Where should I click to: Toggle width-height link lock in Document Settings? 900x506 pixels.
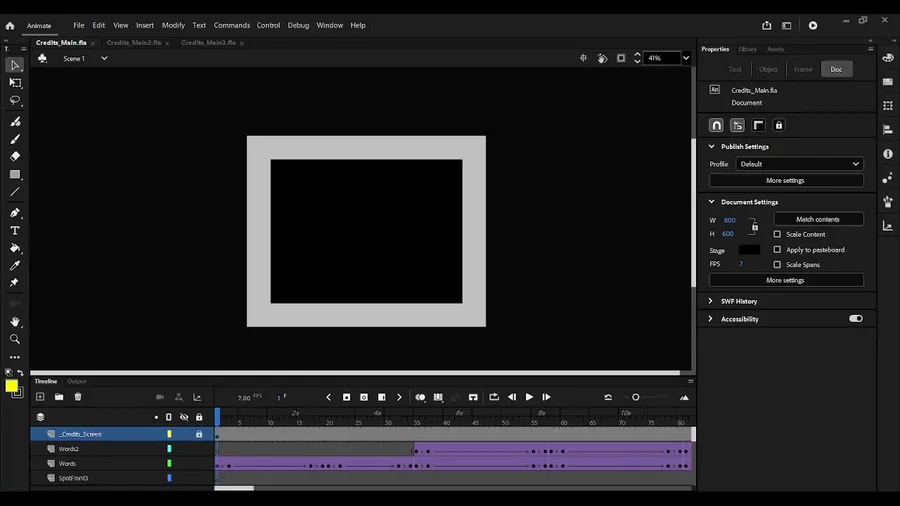pyautogui.click(x=755, y=227)
